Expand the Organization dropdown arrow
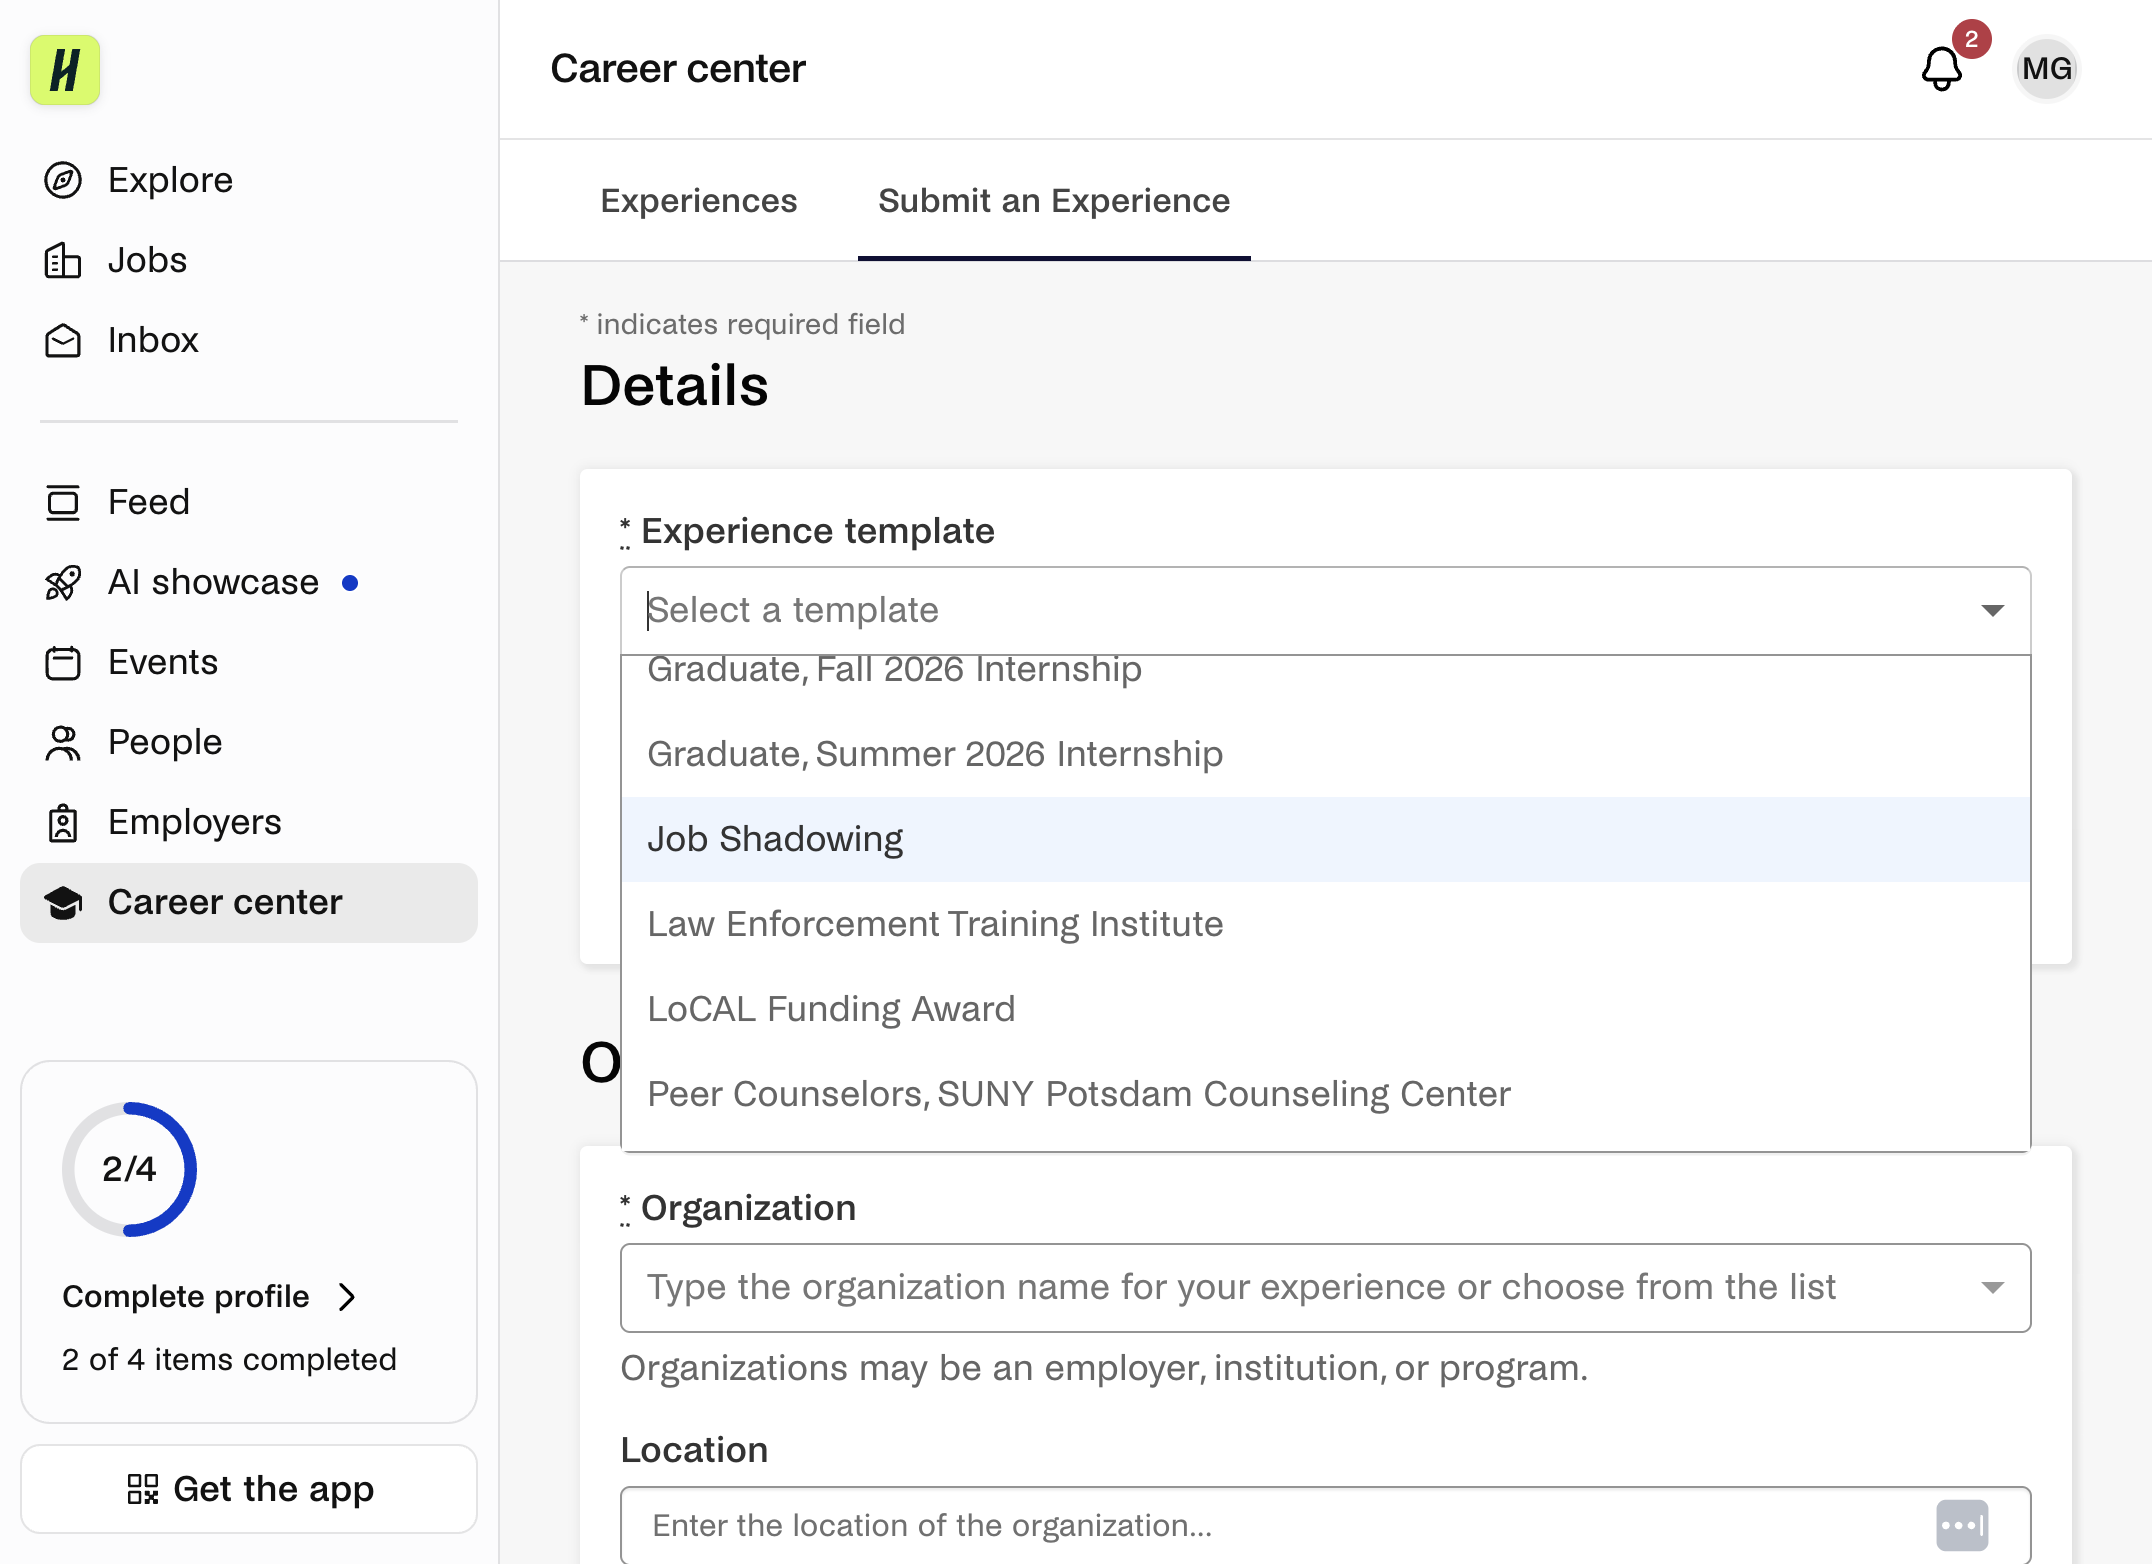 pos(1992,1288)
